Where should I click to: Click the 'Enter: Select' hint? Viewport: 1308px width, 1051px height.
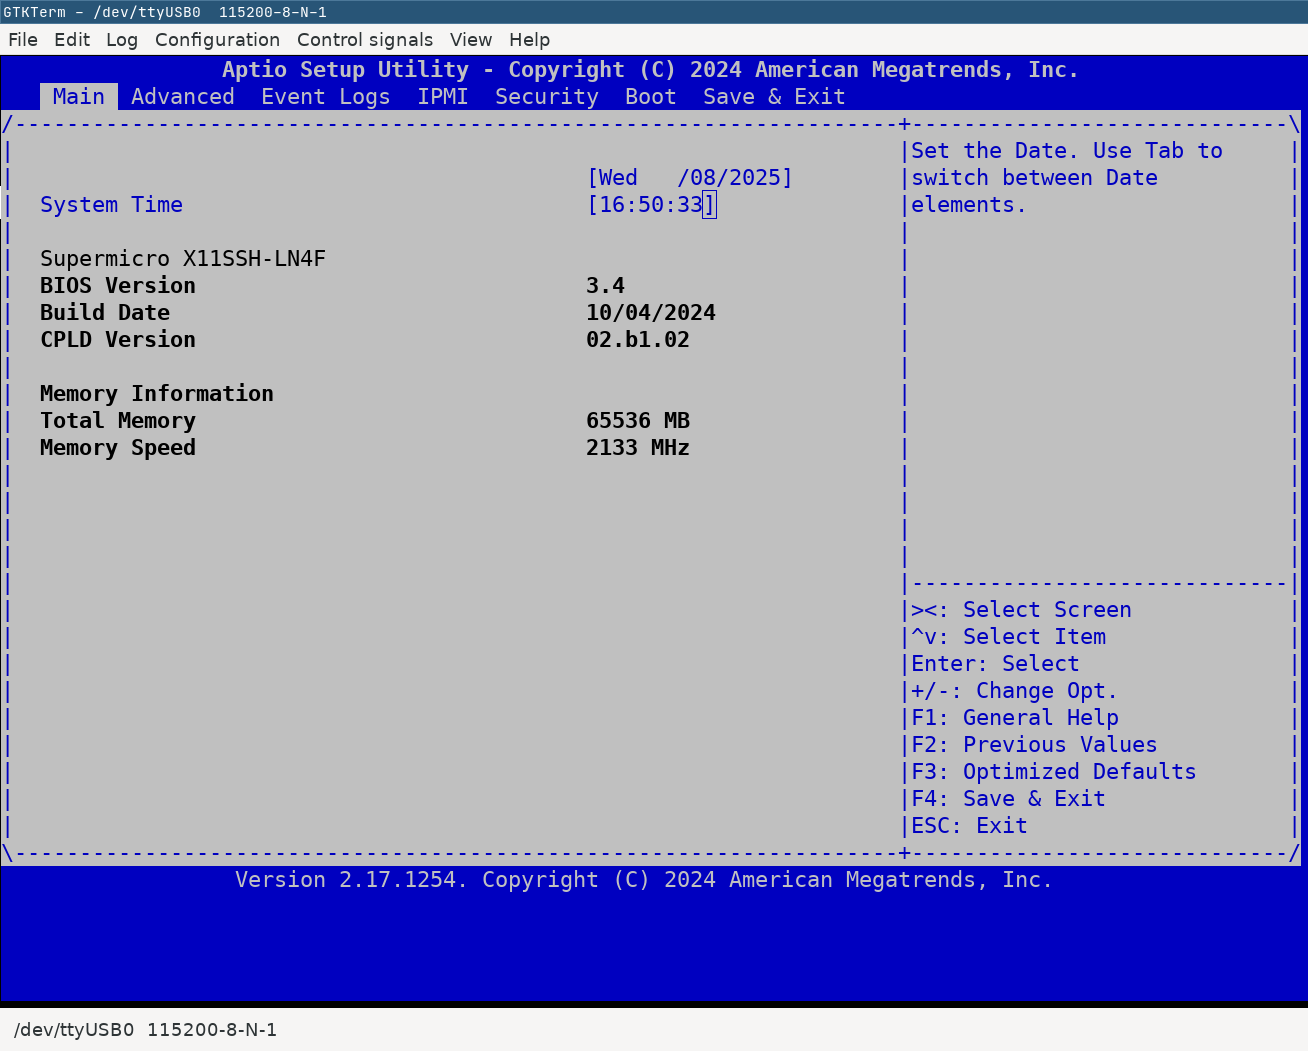click(x=996, y=664)
